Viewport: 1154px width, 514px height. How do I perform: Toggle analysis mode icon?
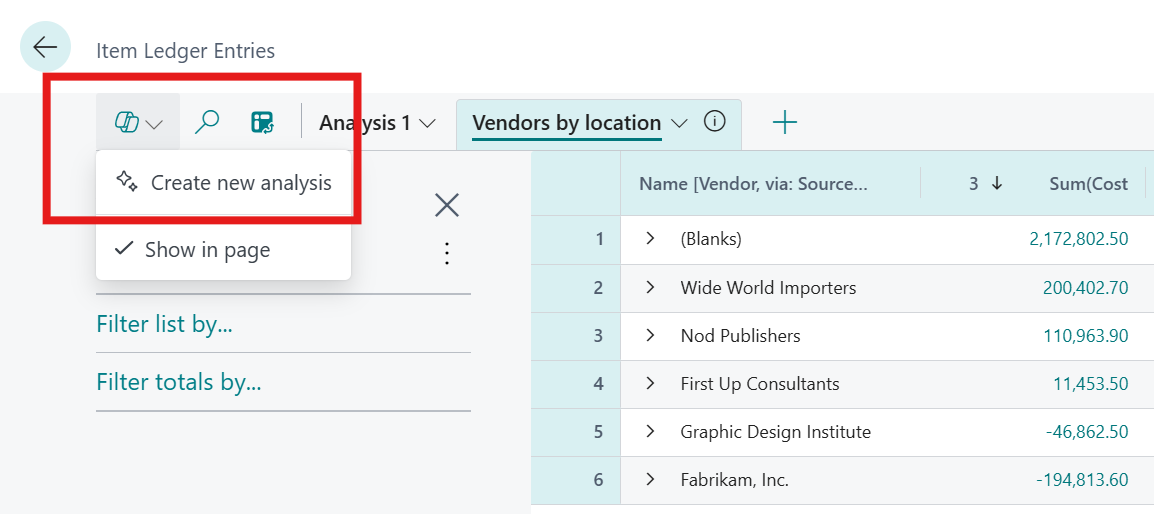coord(263,122)
